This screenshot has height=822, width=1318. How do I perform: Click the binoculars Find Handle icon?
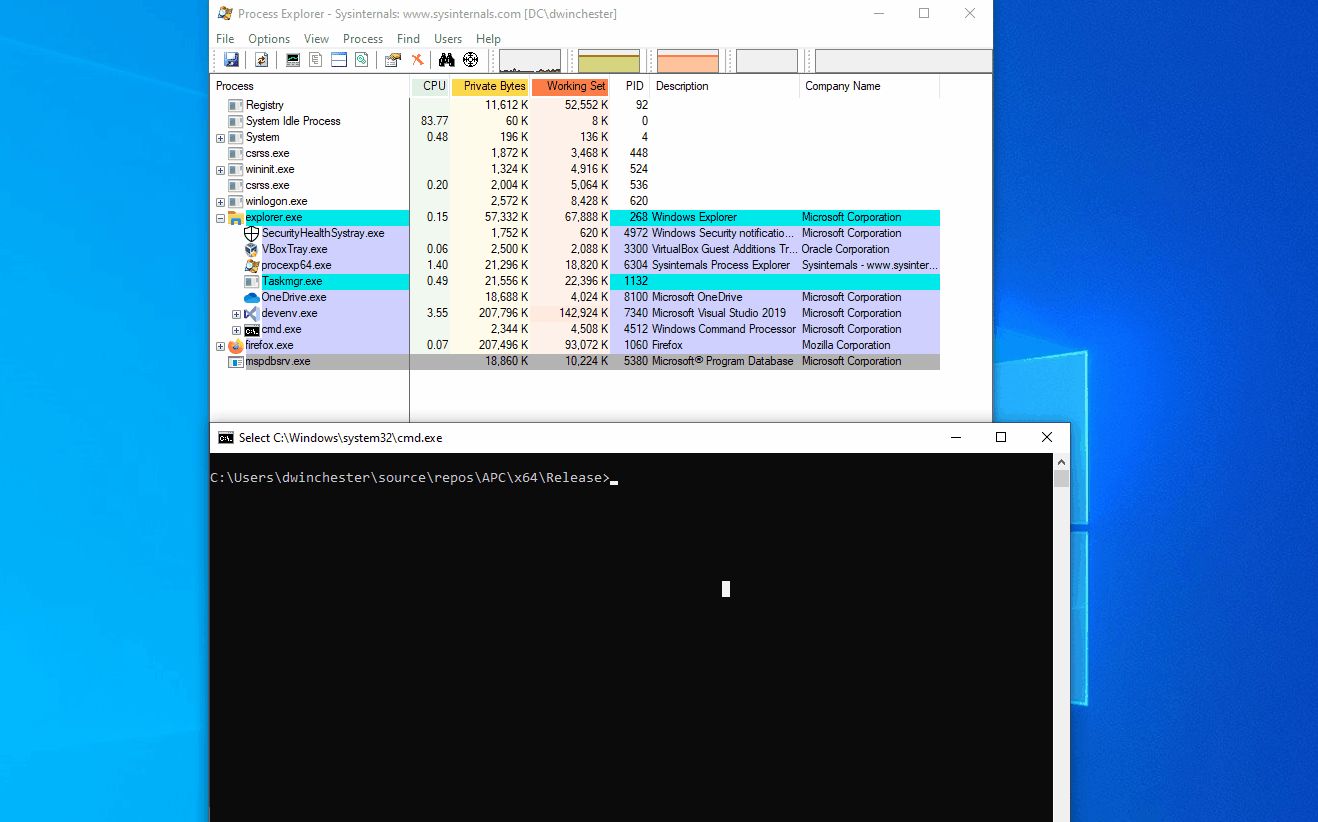[447, 60]
